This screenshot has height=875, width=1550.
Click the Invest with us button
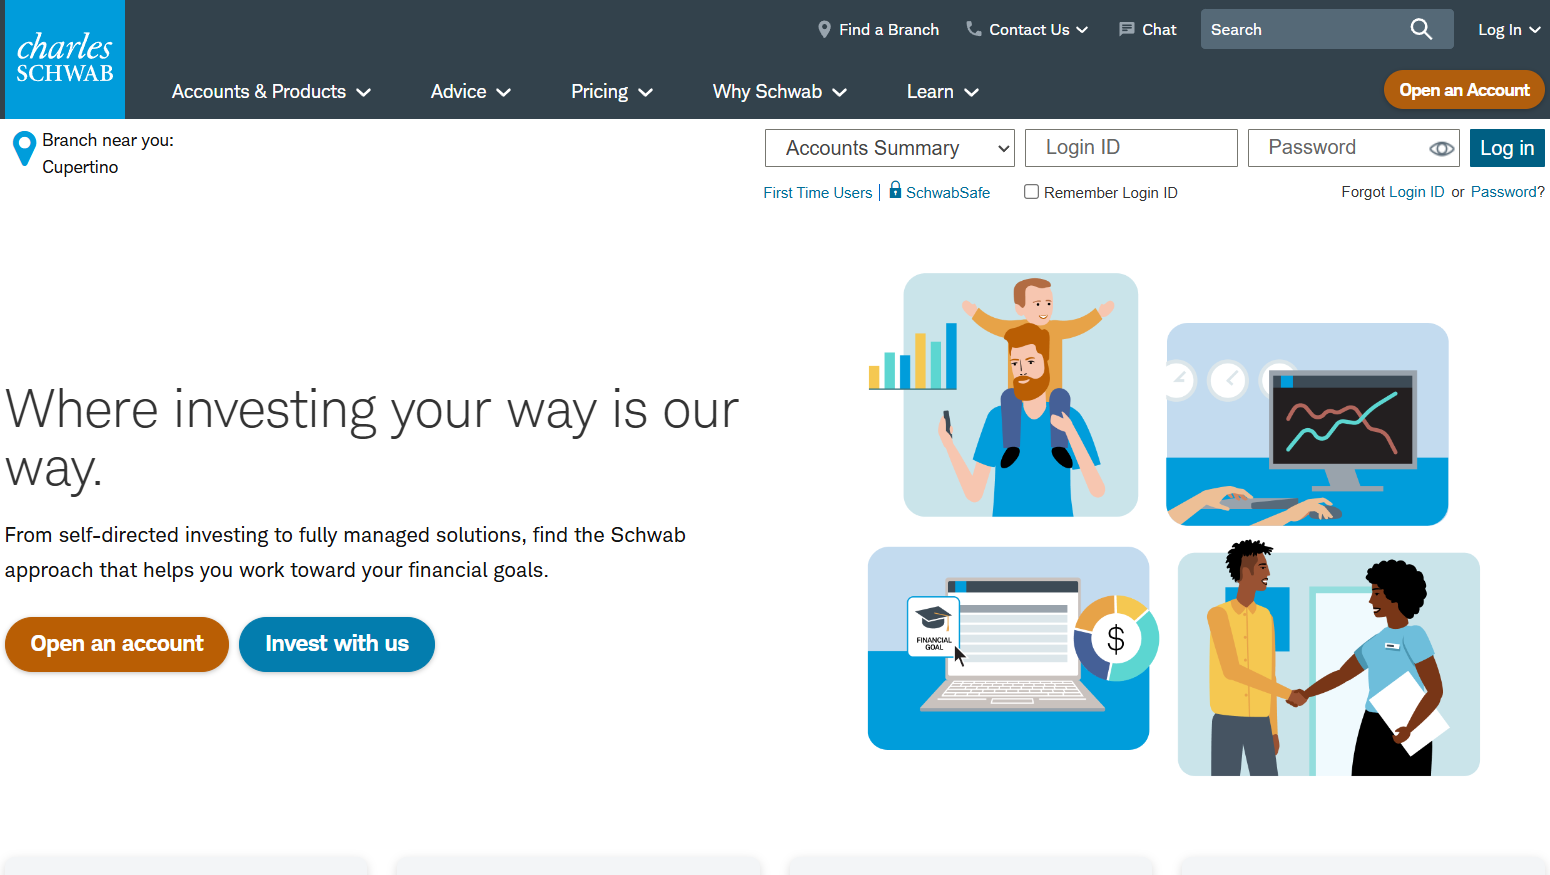337,644
